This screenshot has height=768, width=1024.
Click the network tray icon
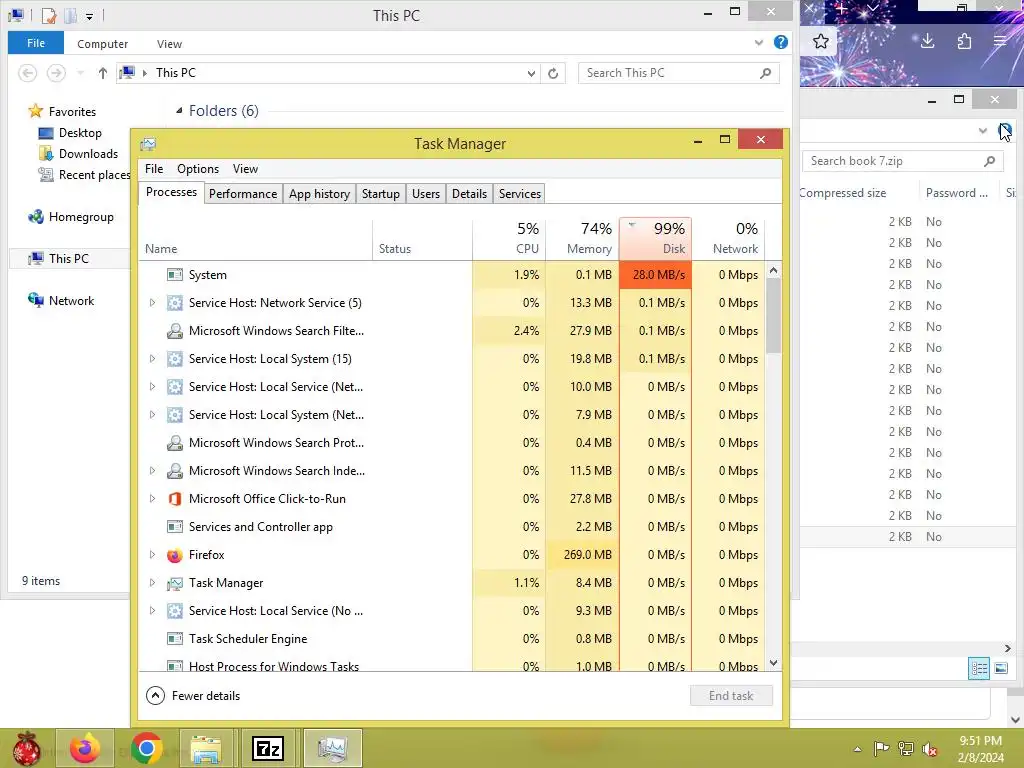[x=906, y=748]
